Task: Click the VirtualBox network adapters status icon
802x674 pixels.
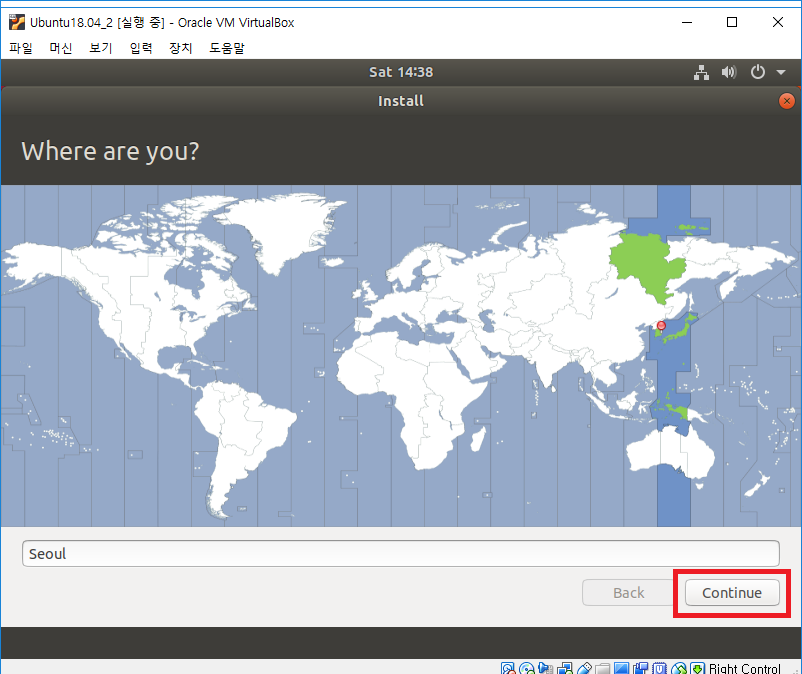Action: [x=565, y=668]
